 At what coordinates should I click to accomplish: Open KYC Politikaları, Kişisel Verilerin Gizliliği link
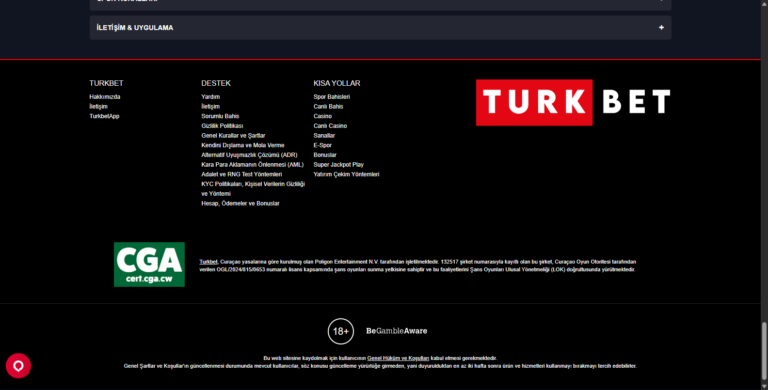pyautogui.click(x=253, y=189)
